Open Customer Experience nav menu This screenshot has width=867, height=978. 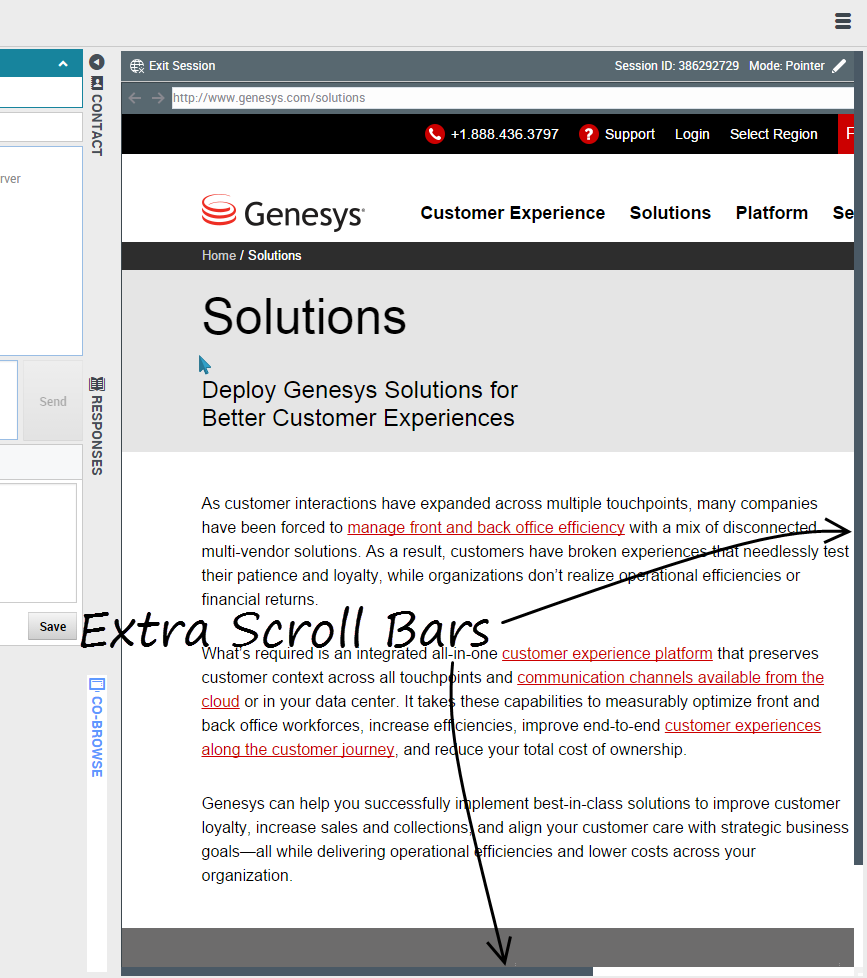[x=512, y=213]
